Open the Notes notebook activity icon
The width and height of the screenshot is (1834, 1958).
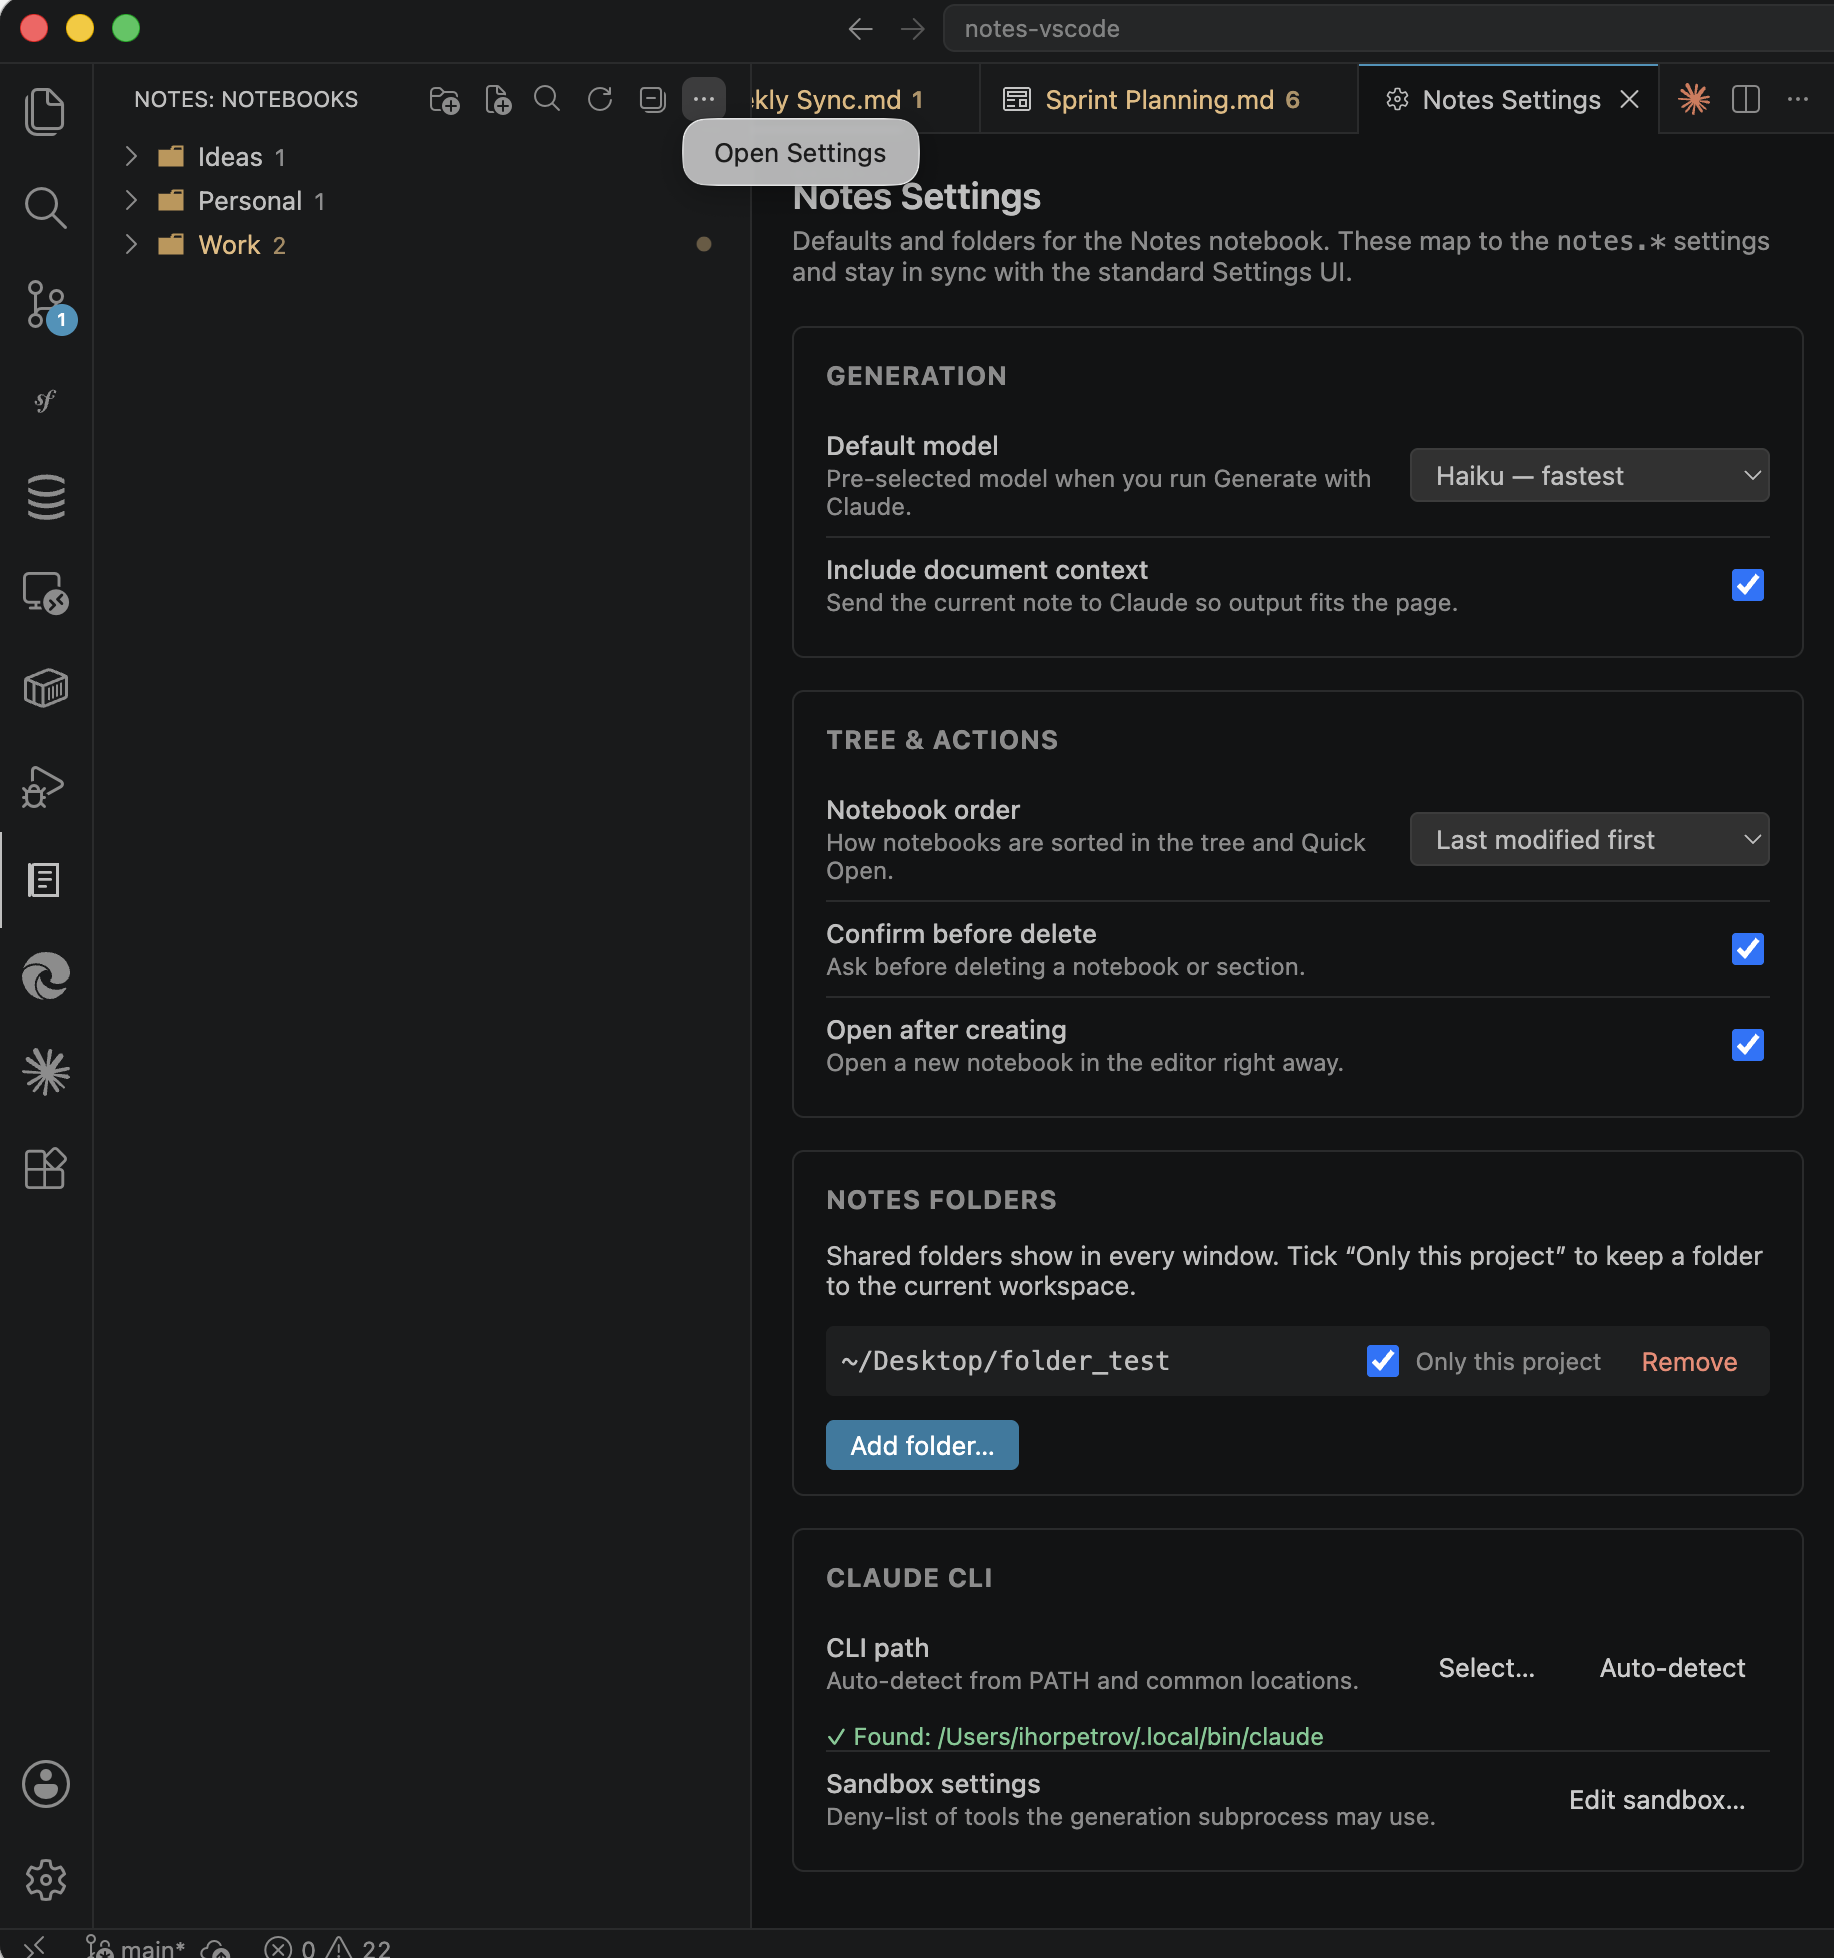click(45, 880)
